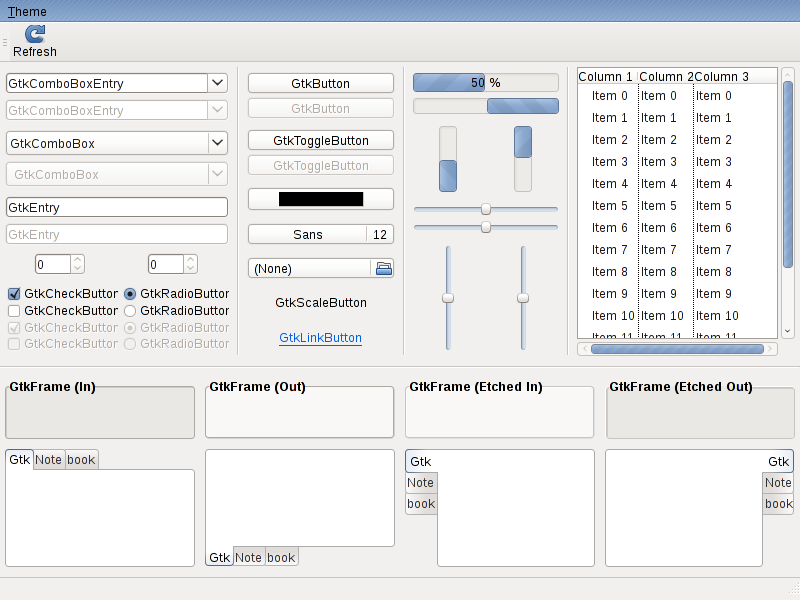
Task: Toggle the enabled GtkToggleButton
Action: tap(321, 140)
